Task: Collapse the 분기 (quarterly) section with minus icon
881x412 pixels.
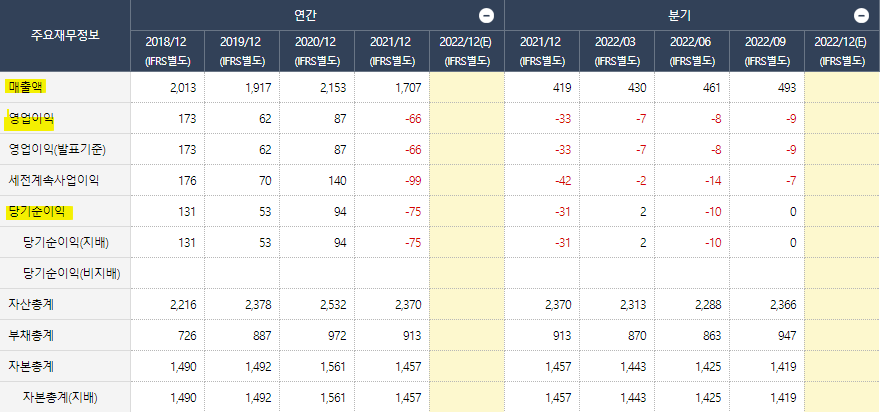Action: [x=861, y=16]
